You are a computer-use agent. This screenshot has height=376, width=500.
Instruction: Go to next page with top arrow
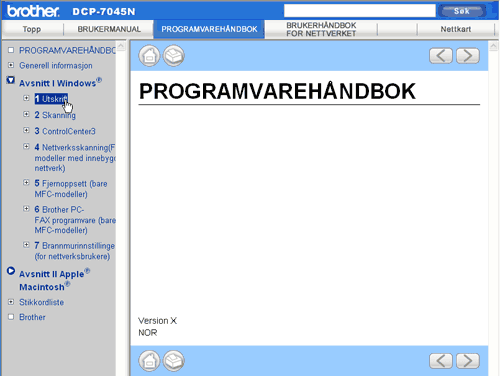(468, 56)
